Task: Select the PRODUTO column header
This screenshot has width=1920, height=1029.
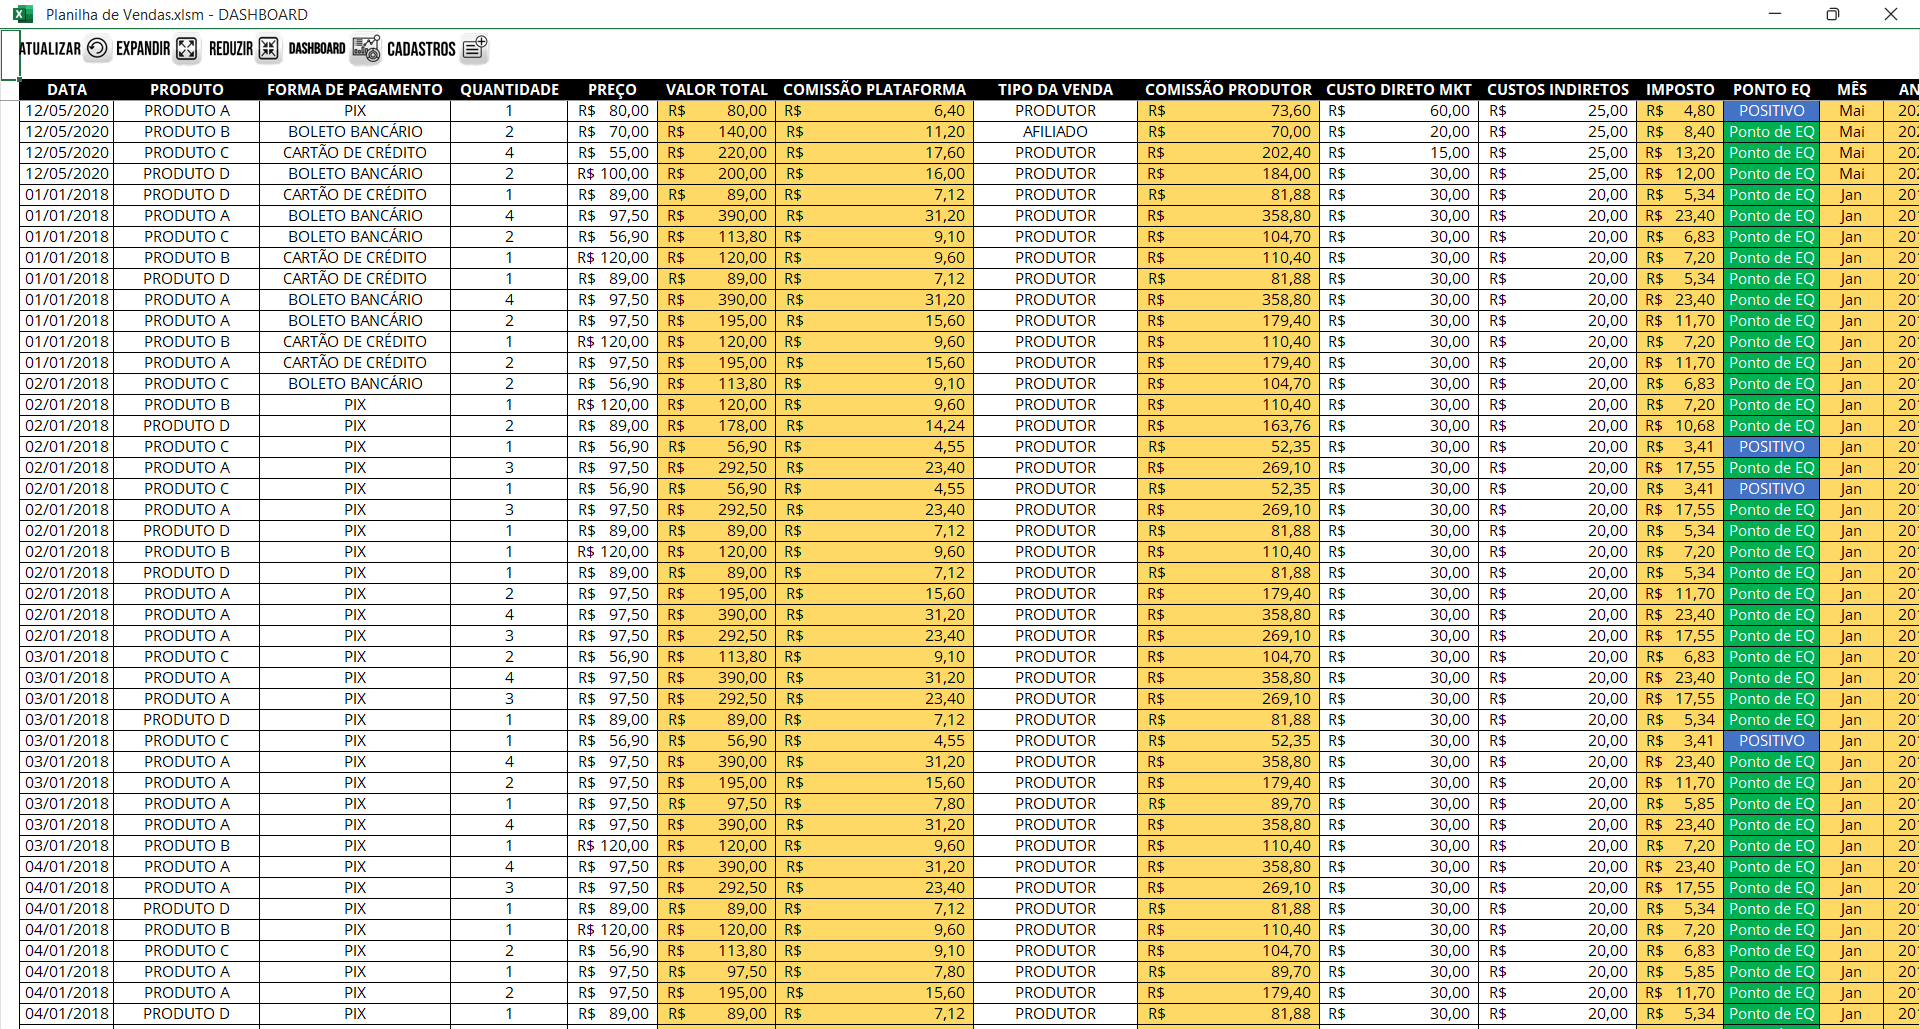Action: coord(187,90)
